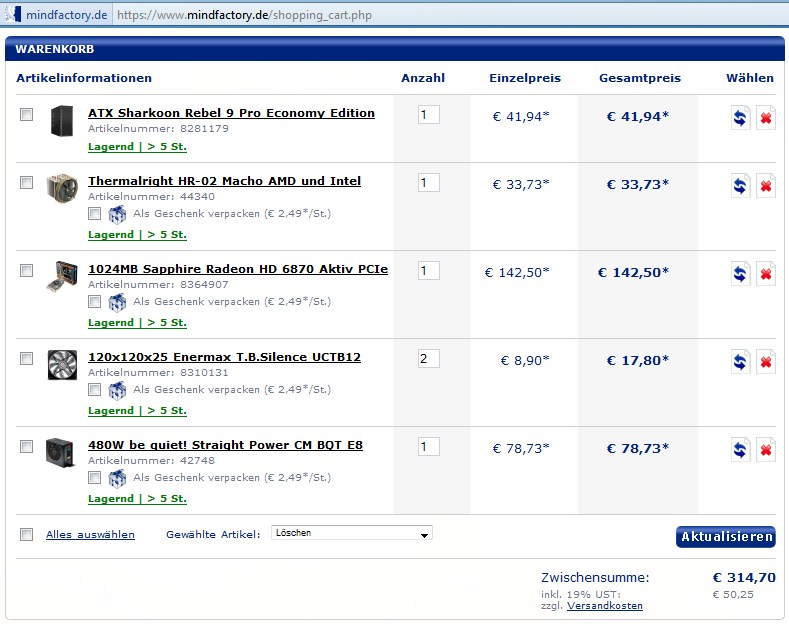Open be quiet! power supply thumbnail
789x624 pixels.
tap(60, 452)
